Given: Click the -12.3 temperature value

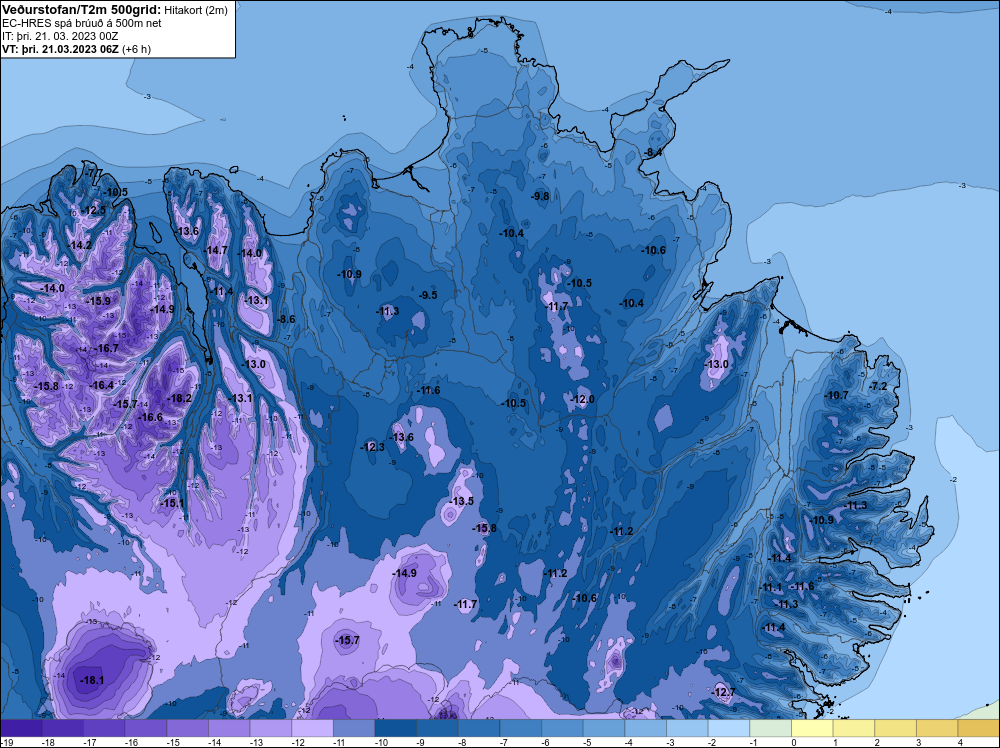Looking at the screenshot, I should [372, 447].
